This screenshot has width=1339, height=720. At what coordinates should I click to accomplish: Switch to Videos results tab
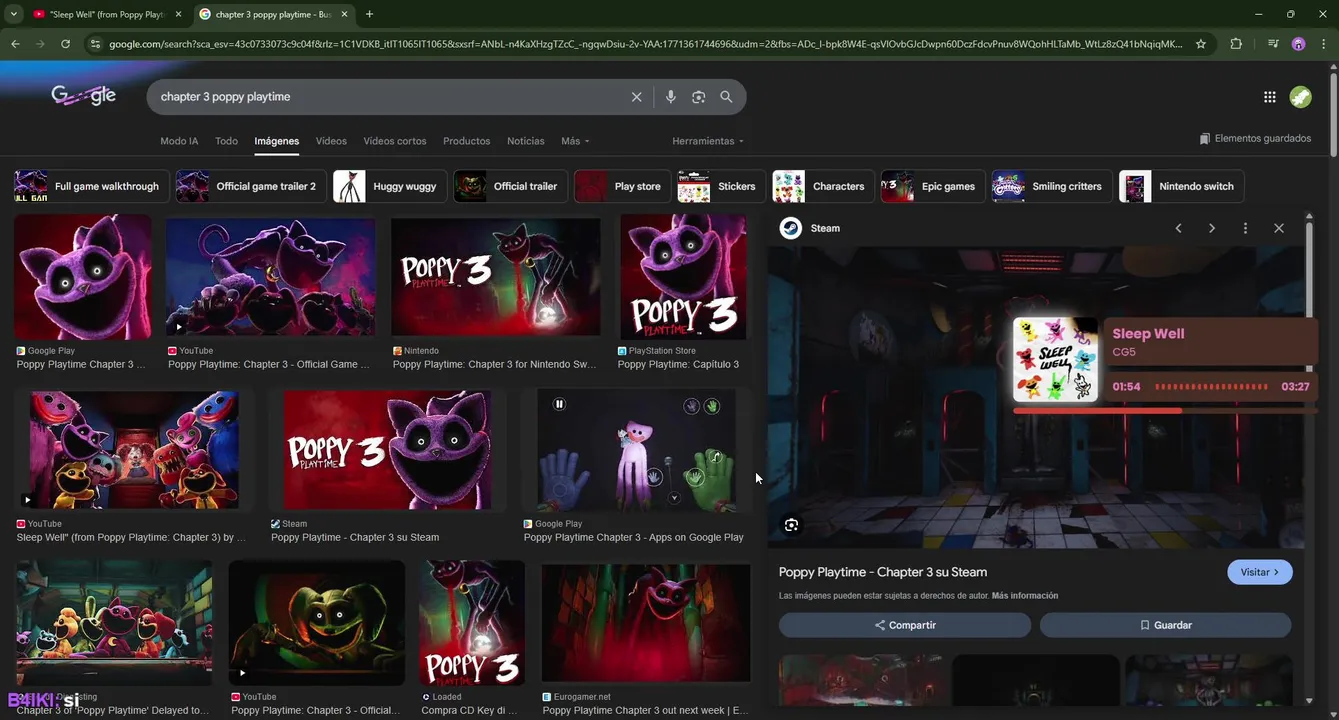(x=331, y=141)
